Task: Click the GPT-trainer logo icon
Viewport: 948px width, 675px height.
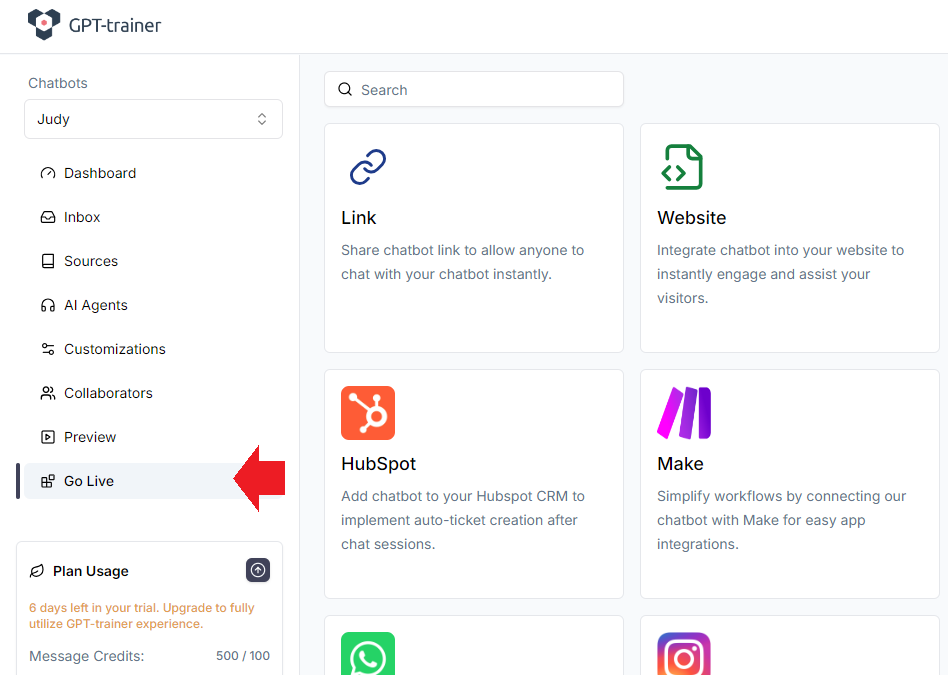Action: pos(44,24)
